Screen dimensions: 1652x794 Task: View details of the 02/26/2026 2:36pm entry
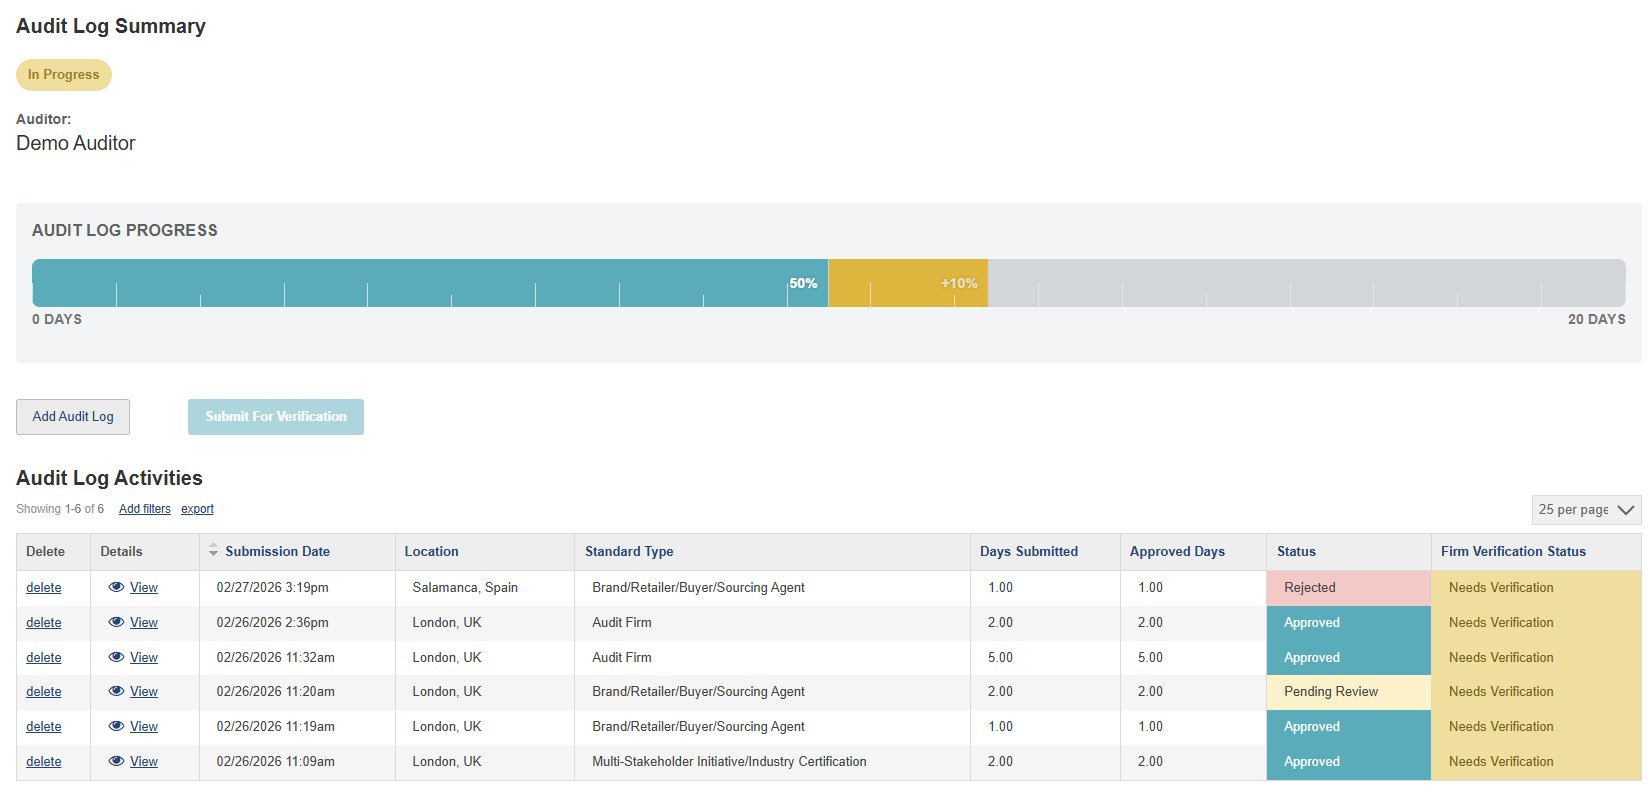tap(144, 623)
